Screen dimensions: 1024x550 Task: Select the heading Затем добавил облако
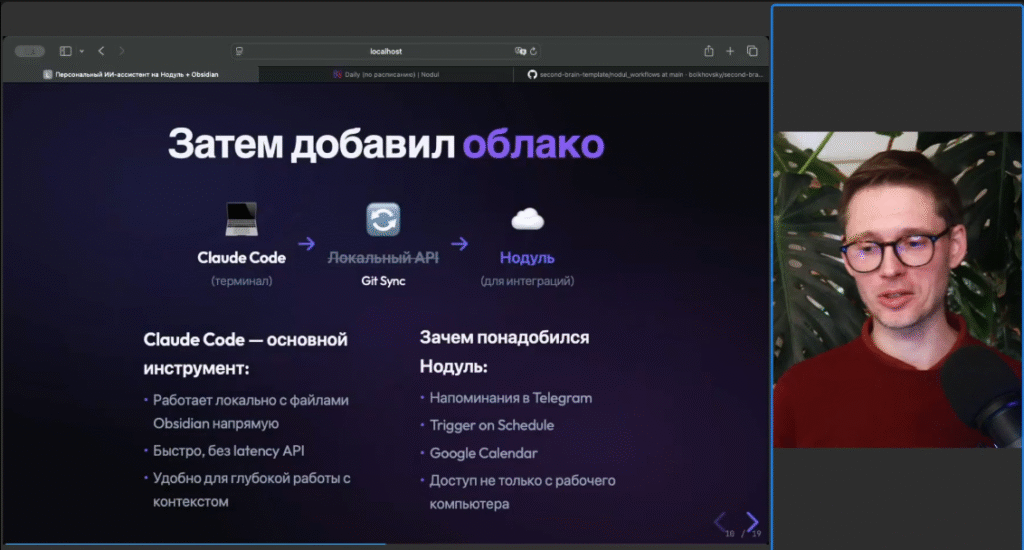[386, 144]
